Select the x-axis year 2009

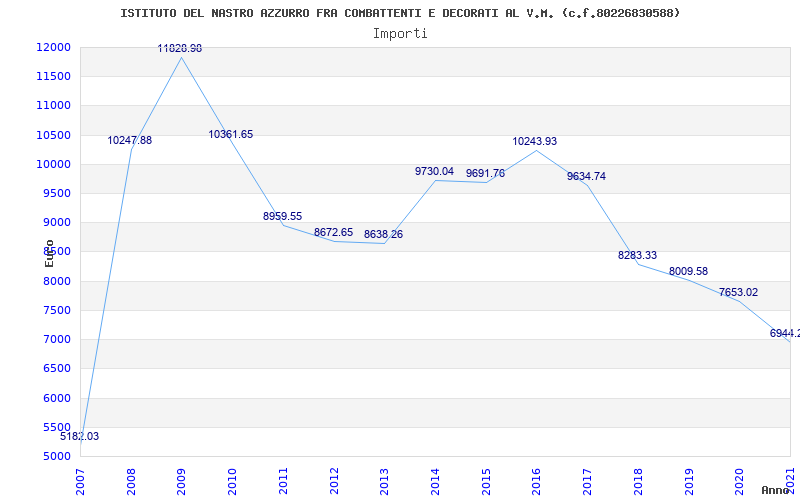coord(182,481)
